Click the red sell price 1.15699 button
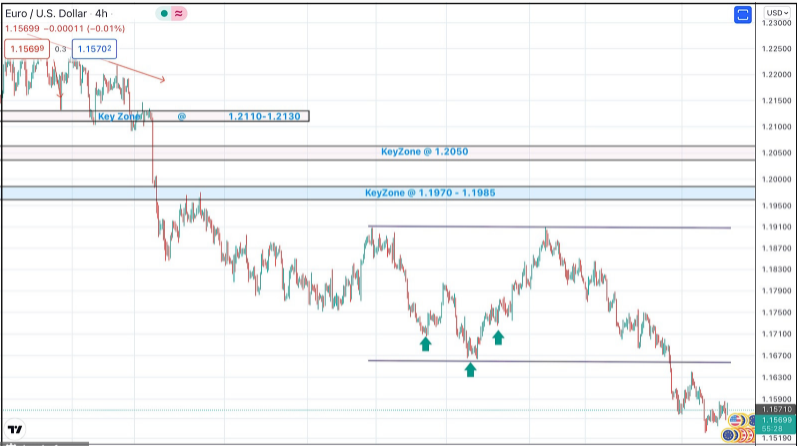This screenshot has height=446, width=797. [25, 48]
